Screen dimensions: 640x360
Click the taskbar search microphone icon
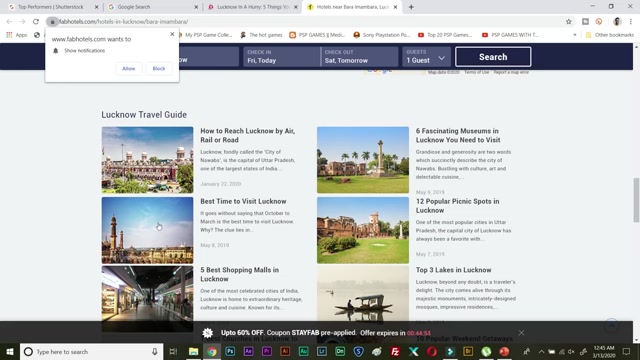155,351
